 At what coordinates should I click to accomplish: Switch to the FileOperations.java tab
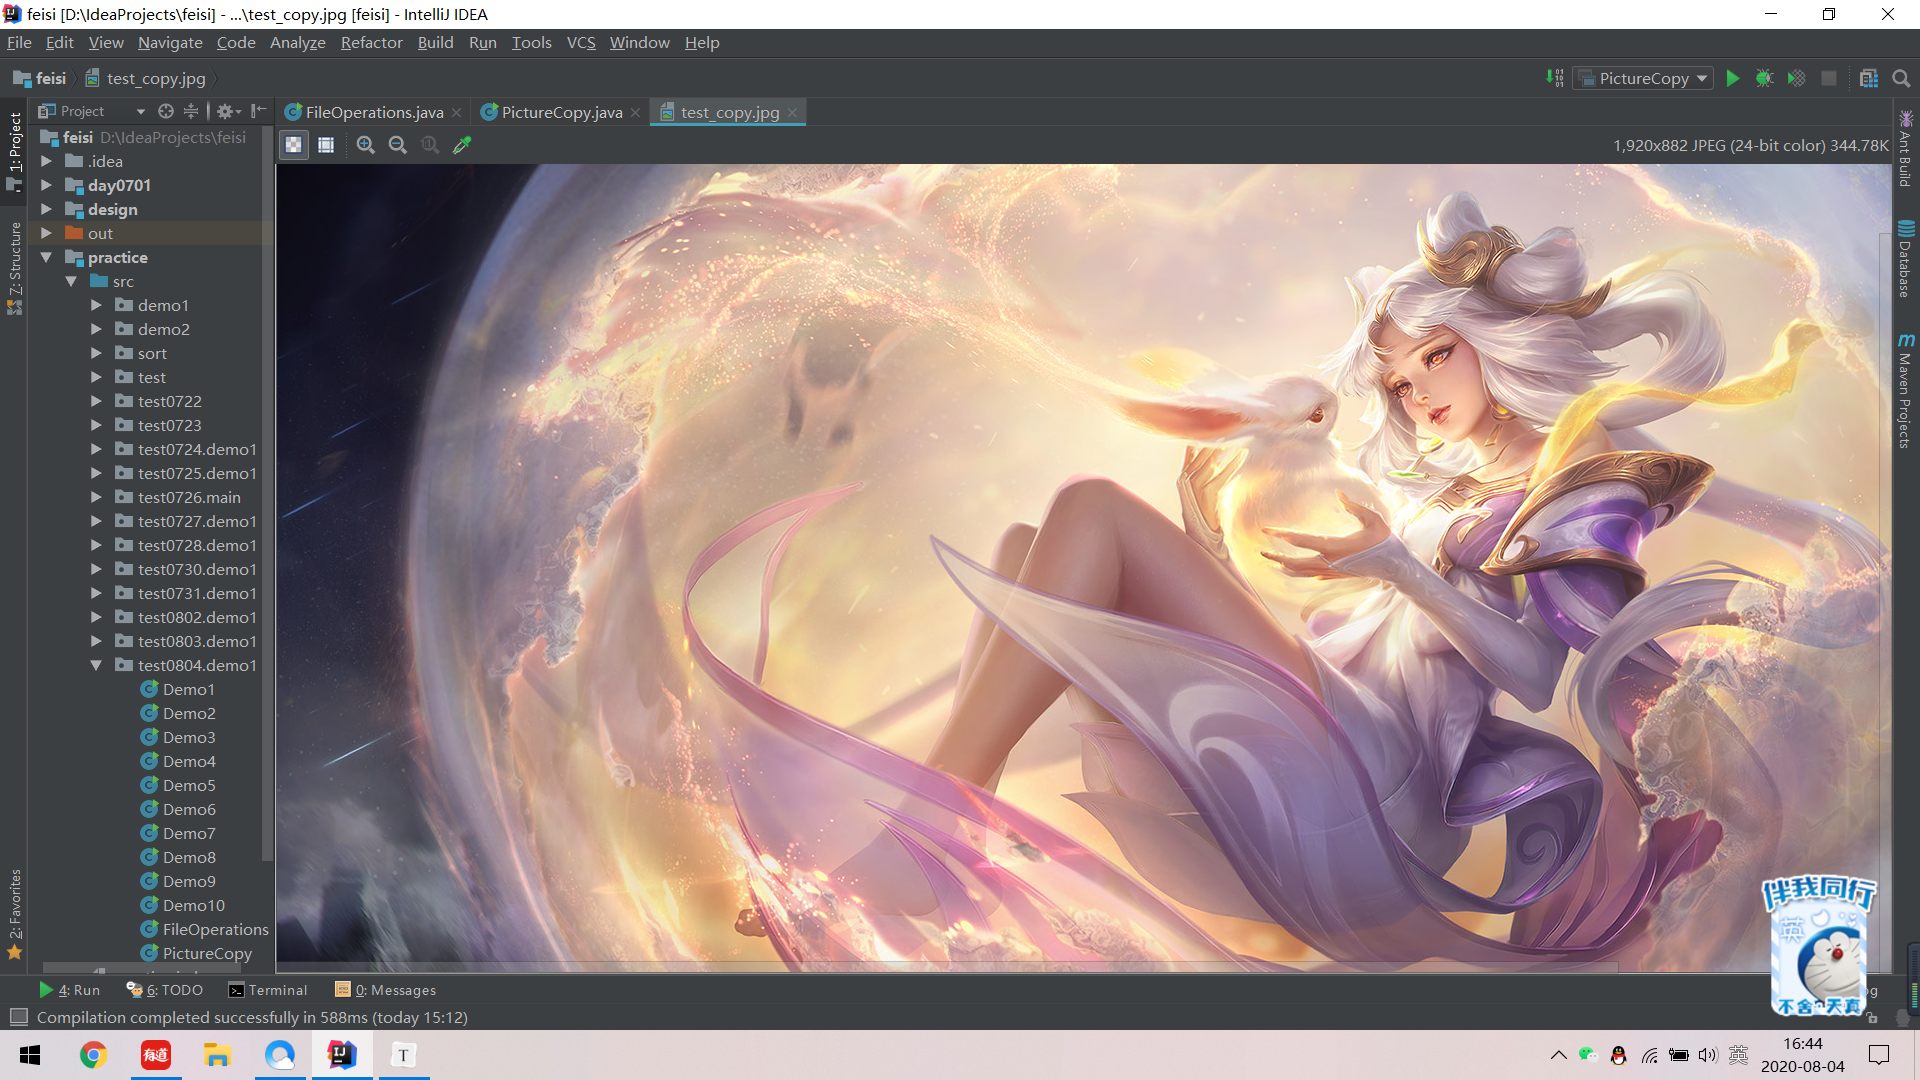point(373,112)
